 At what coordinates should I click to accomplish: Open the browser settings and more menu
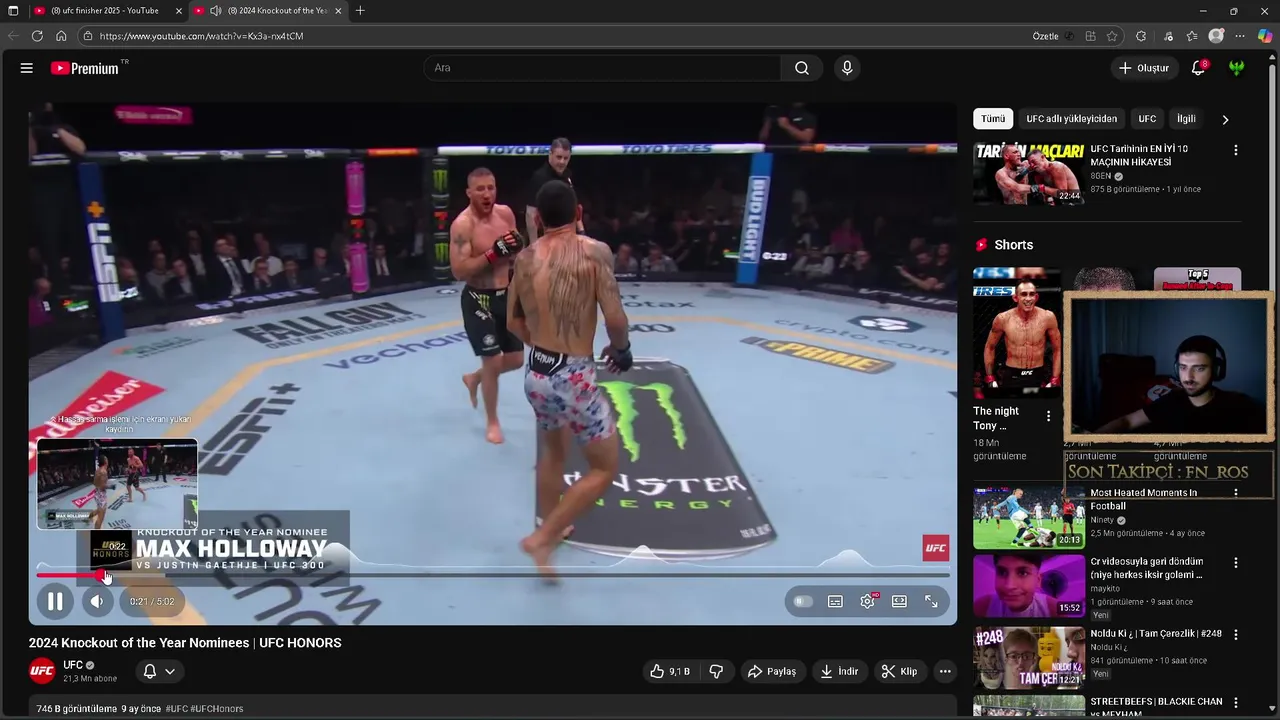click(1240, 36)
